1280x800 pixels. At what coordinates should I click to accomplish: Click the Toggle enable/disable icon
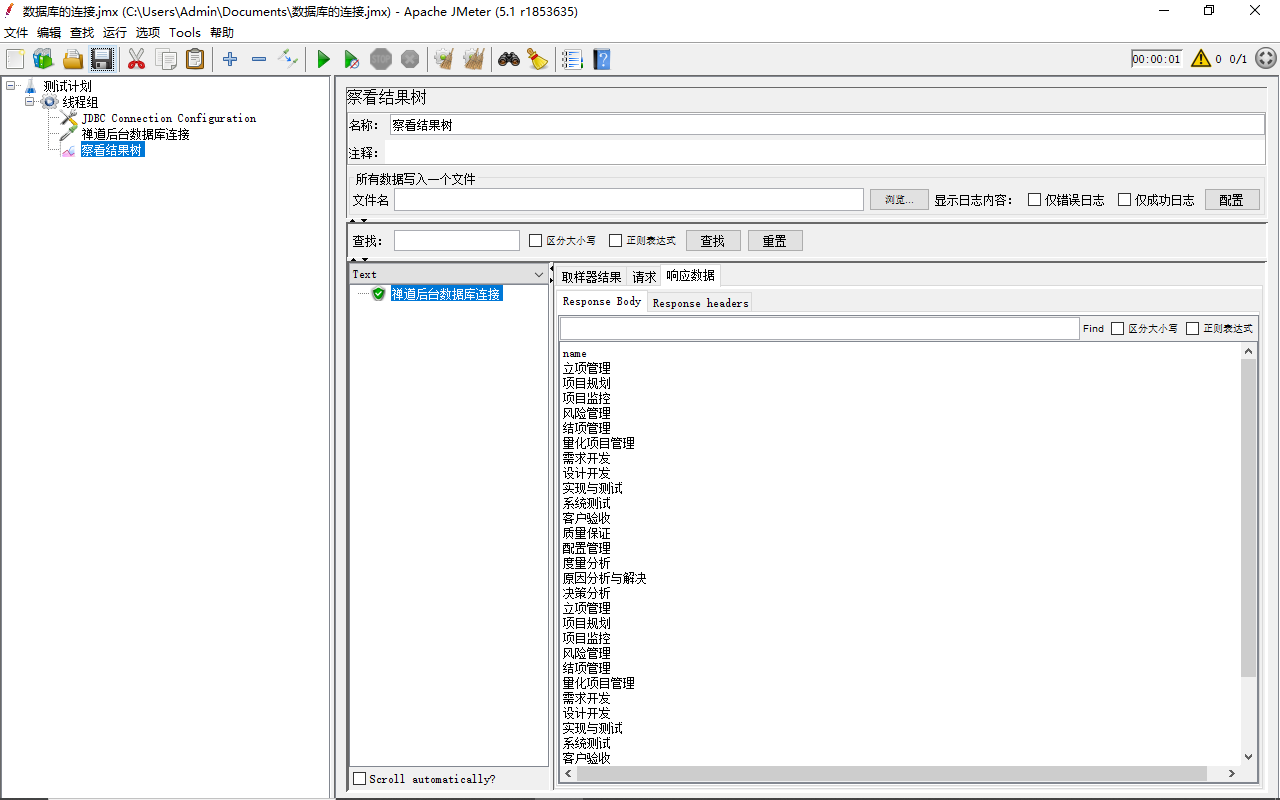288,59
